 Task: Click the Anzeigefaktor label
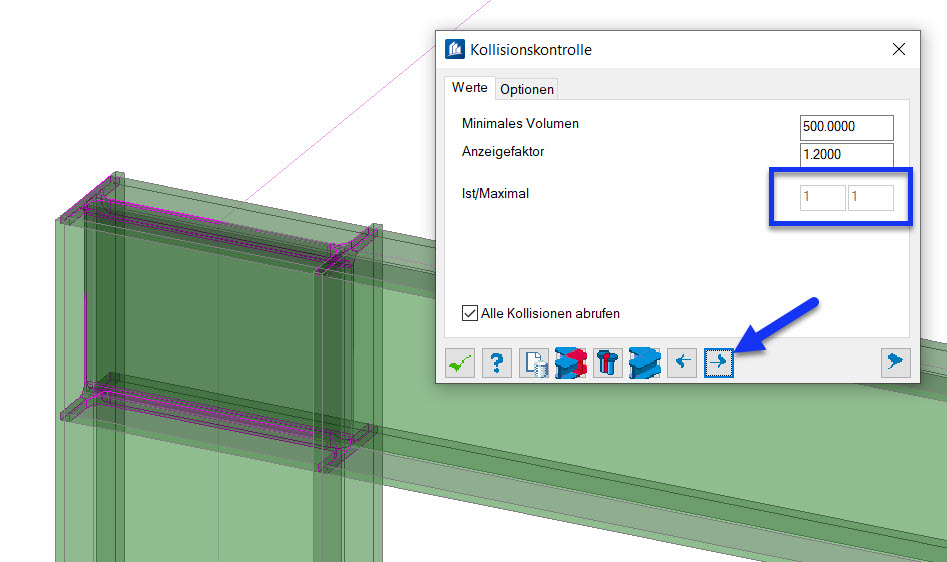(502, 152)
